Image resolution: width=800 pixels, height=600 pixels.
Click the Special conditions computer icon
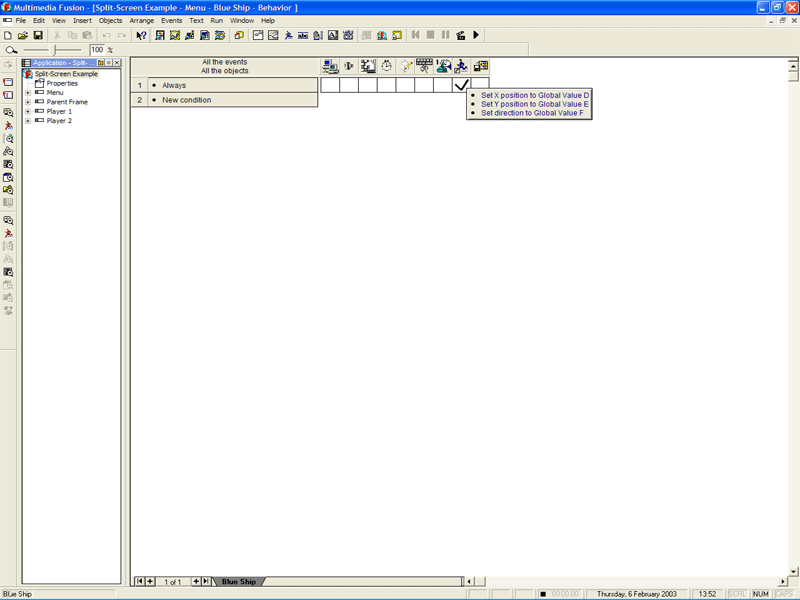[329, 66]
